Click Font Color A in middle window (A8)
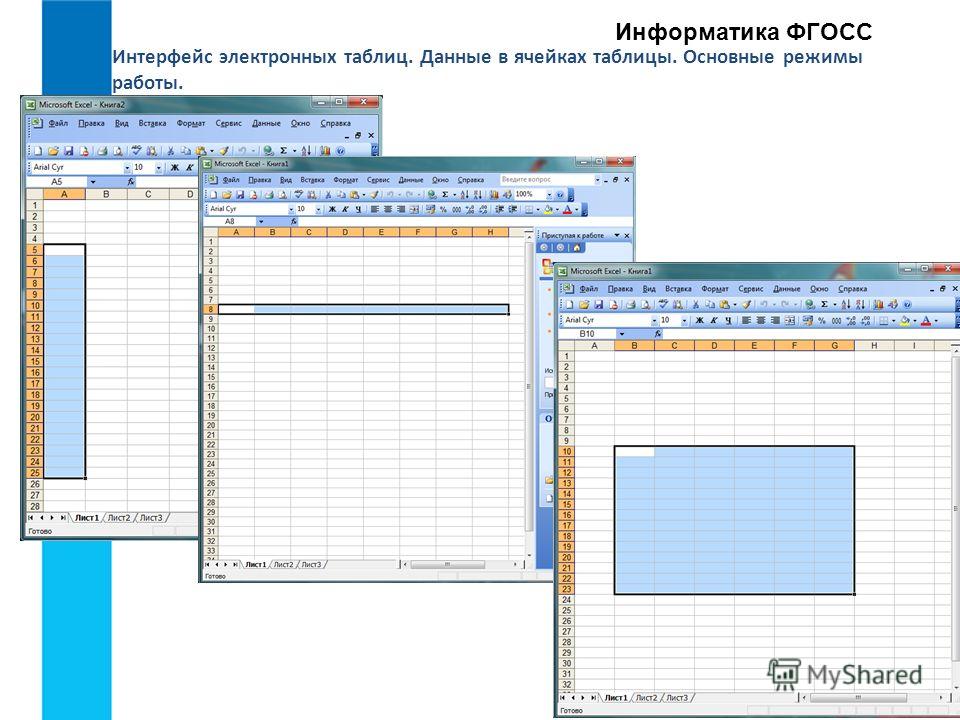Screen dimensions: 960x720 click(x=567, y=209)
